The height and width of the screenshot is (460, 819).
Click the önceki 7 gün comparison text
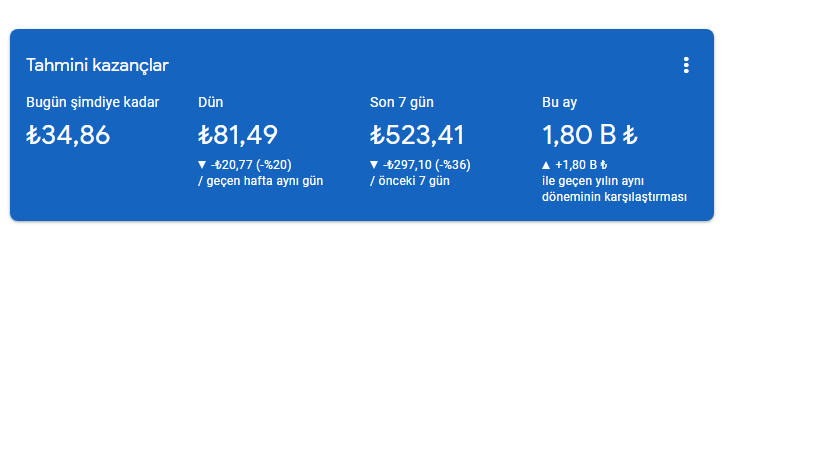414,181
